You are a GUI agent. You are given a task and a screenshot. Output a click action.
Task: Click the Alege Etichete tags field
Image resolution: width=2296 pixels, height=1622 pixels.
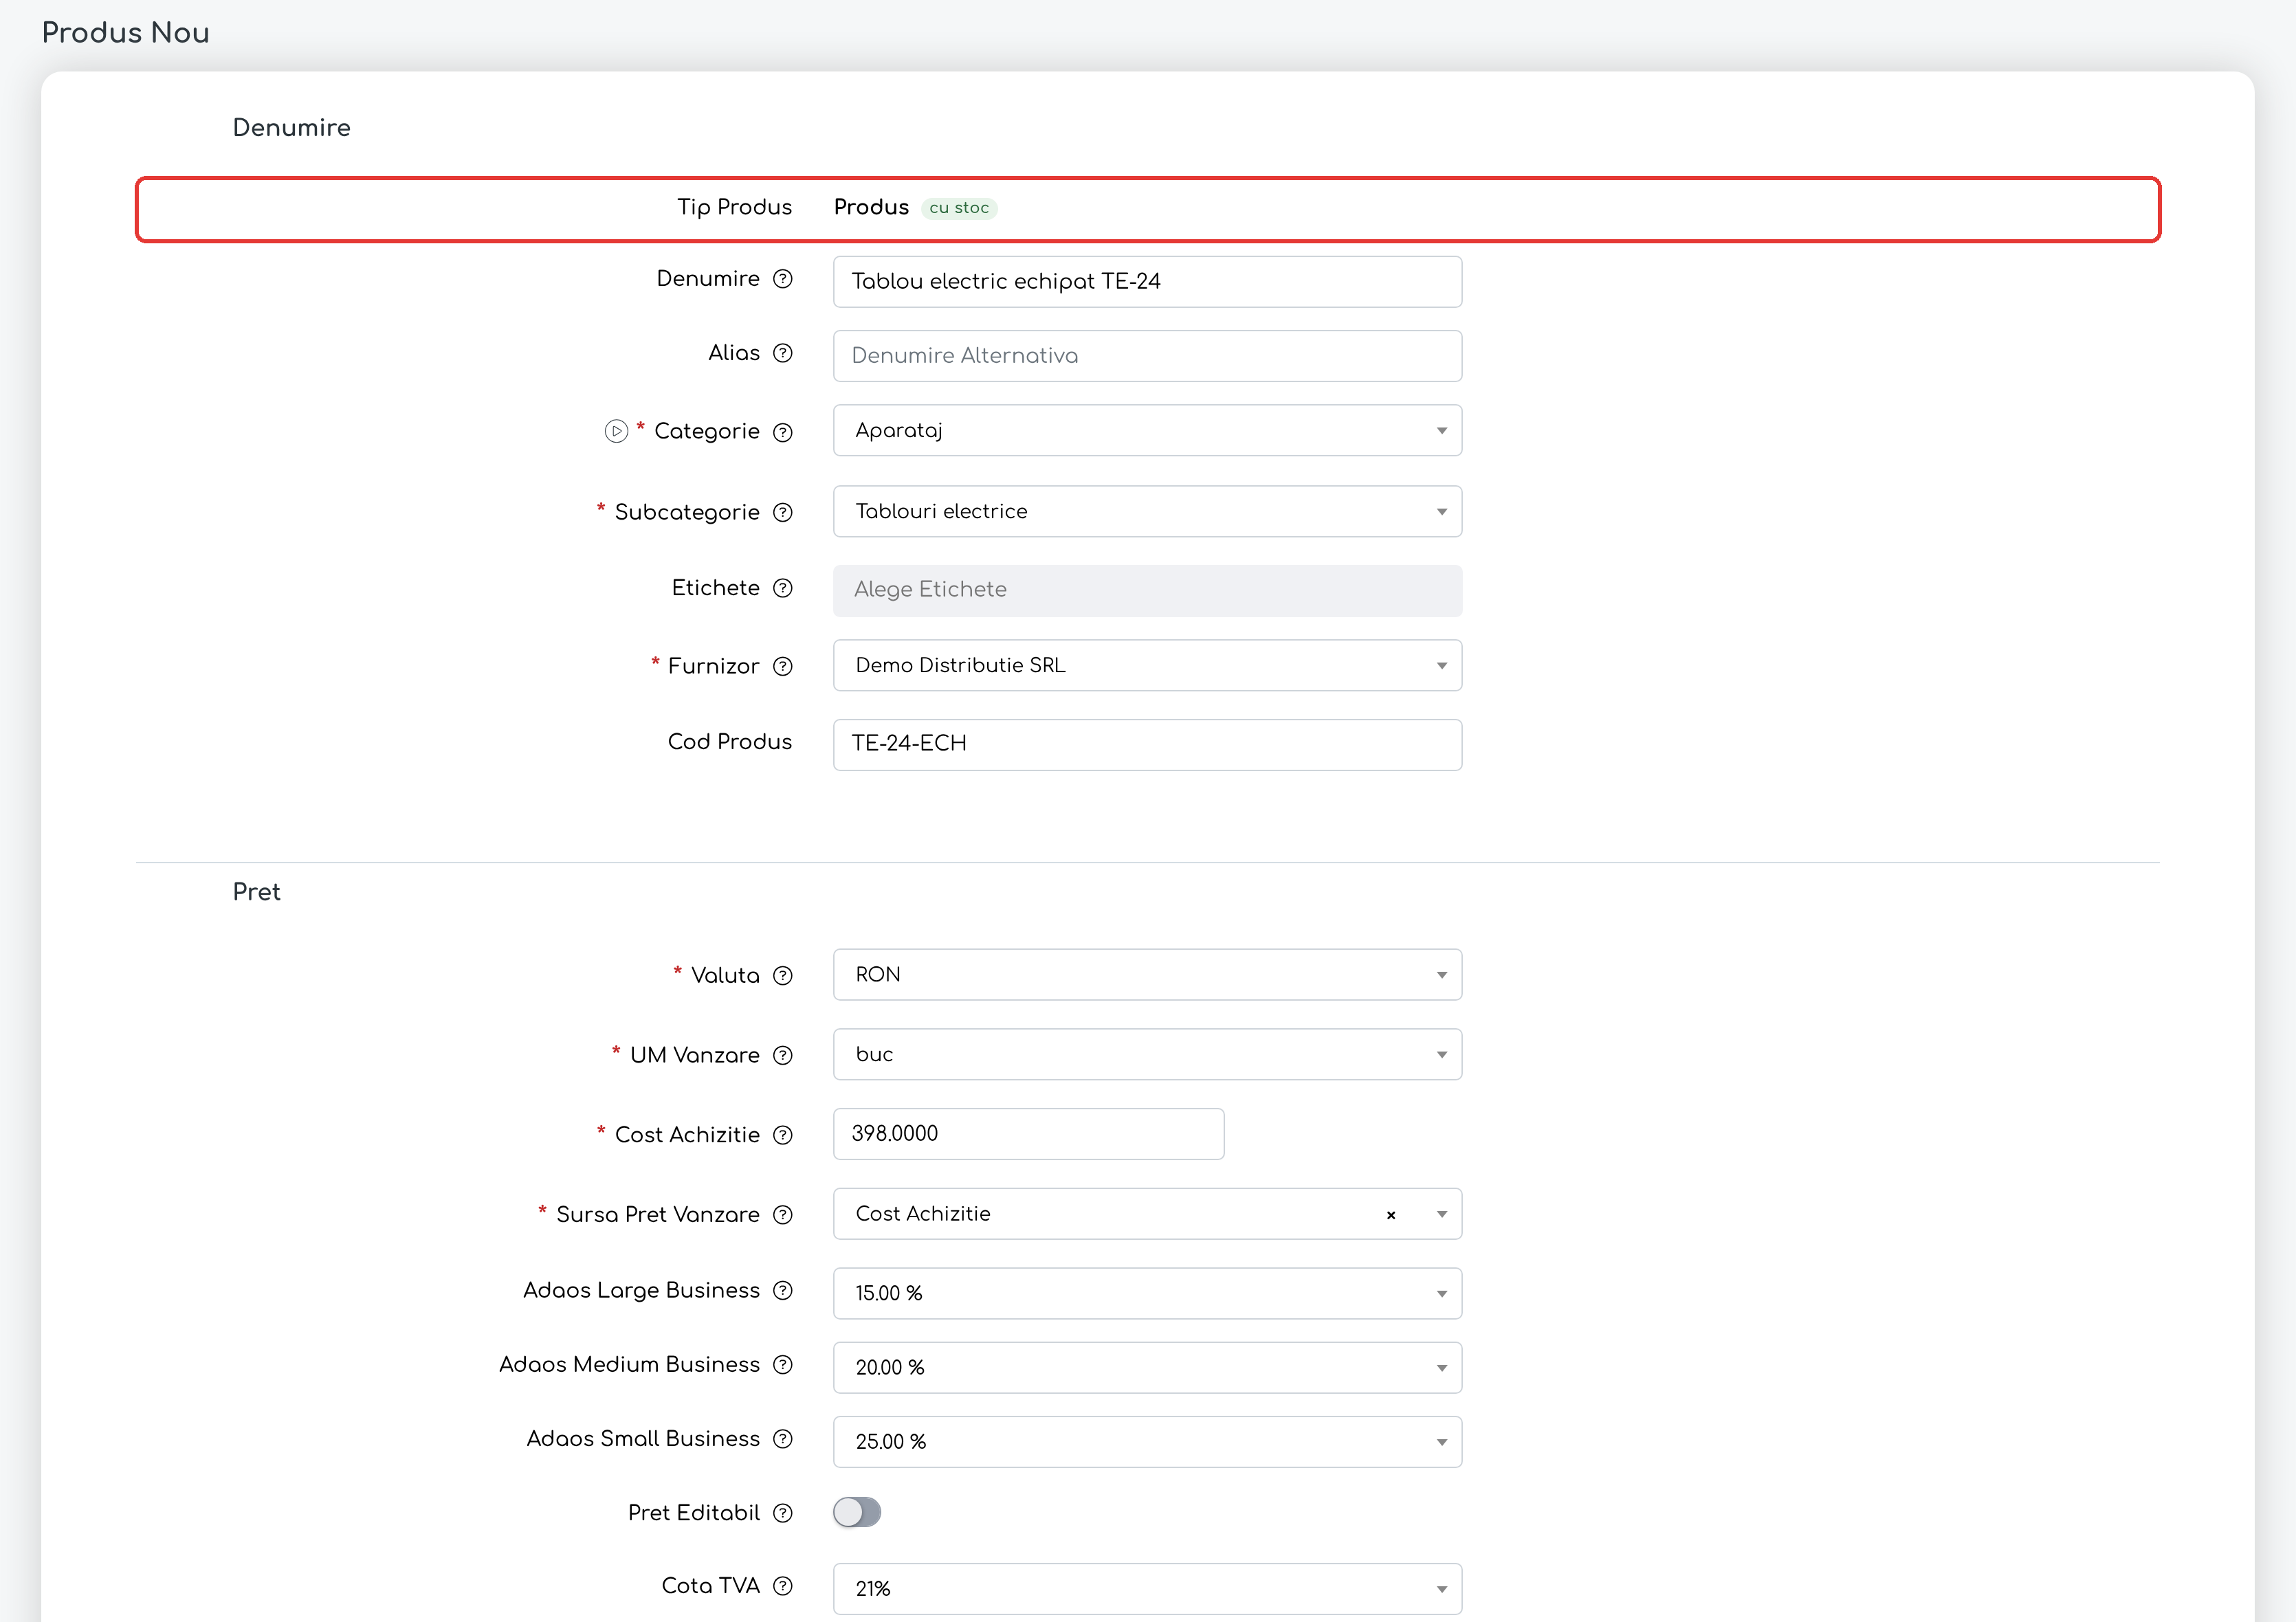(1147, 590)
